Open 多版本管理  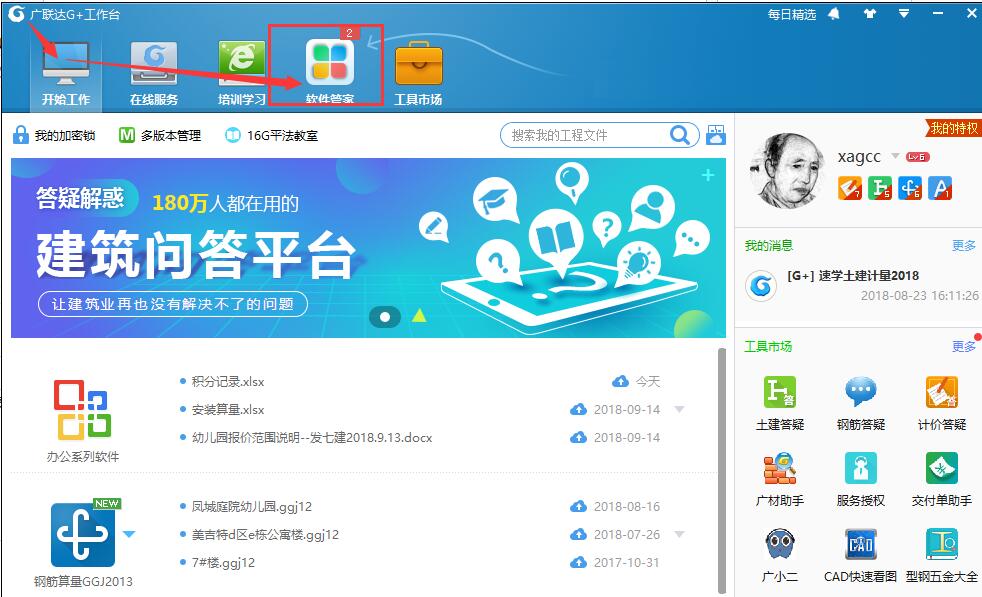[160, 135]
